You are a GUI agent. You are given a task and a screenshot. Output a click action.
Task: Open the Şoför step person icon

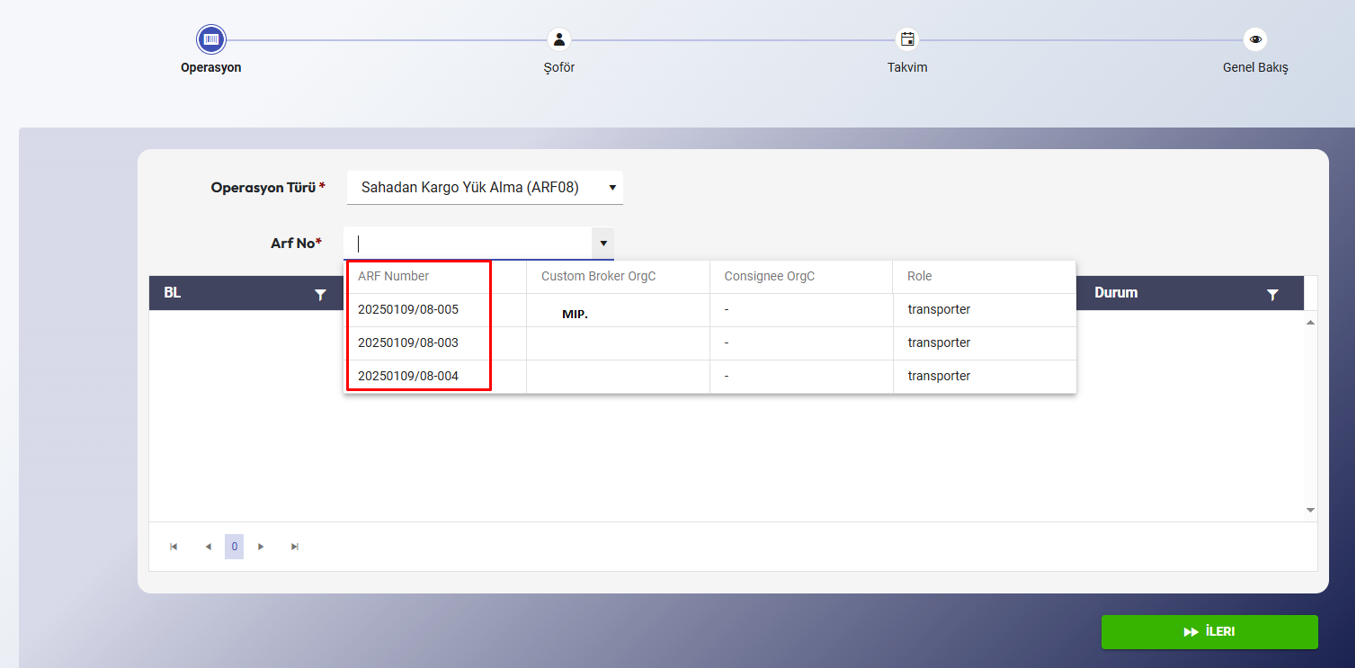click(559, 40)
